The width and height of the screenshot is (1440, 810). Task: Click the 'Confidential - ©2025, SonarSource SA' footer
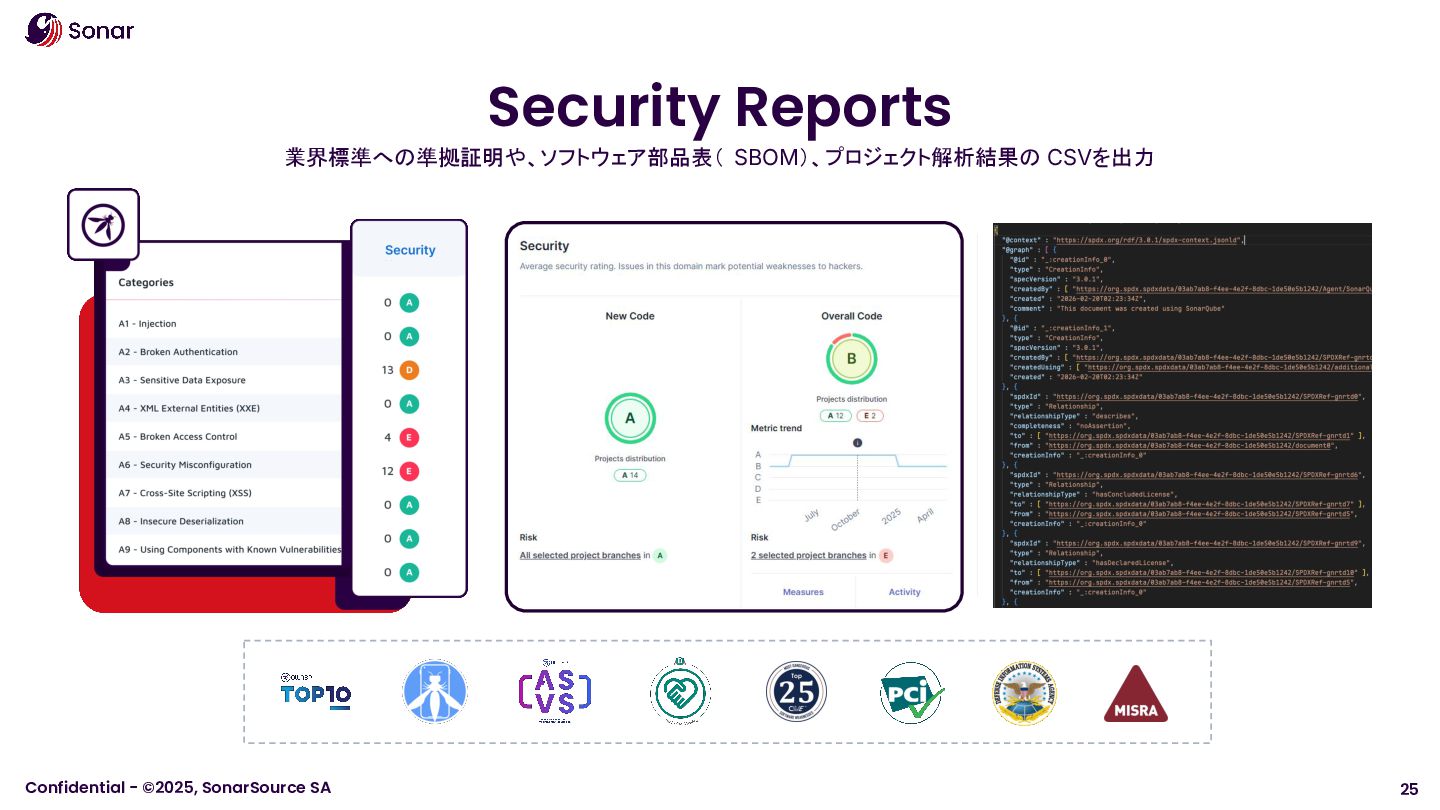pos(178,787)
